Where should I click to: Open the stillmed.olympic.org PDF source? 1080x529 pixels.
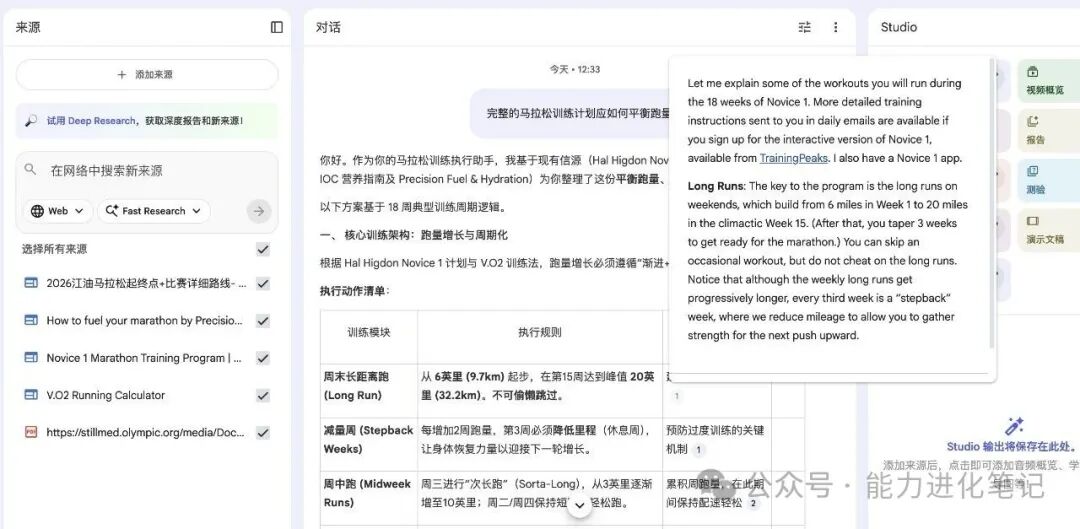pyautogui.click(x=145, y=433)
